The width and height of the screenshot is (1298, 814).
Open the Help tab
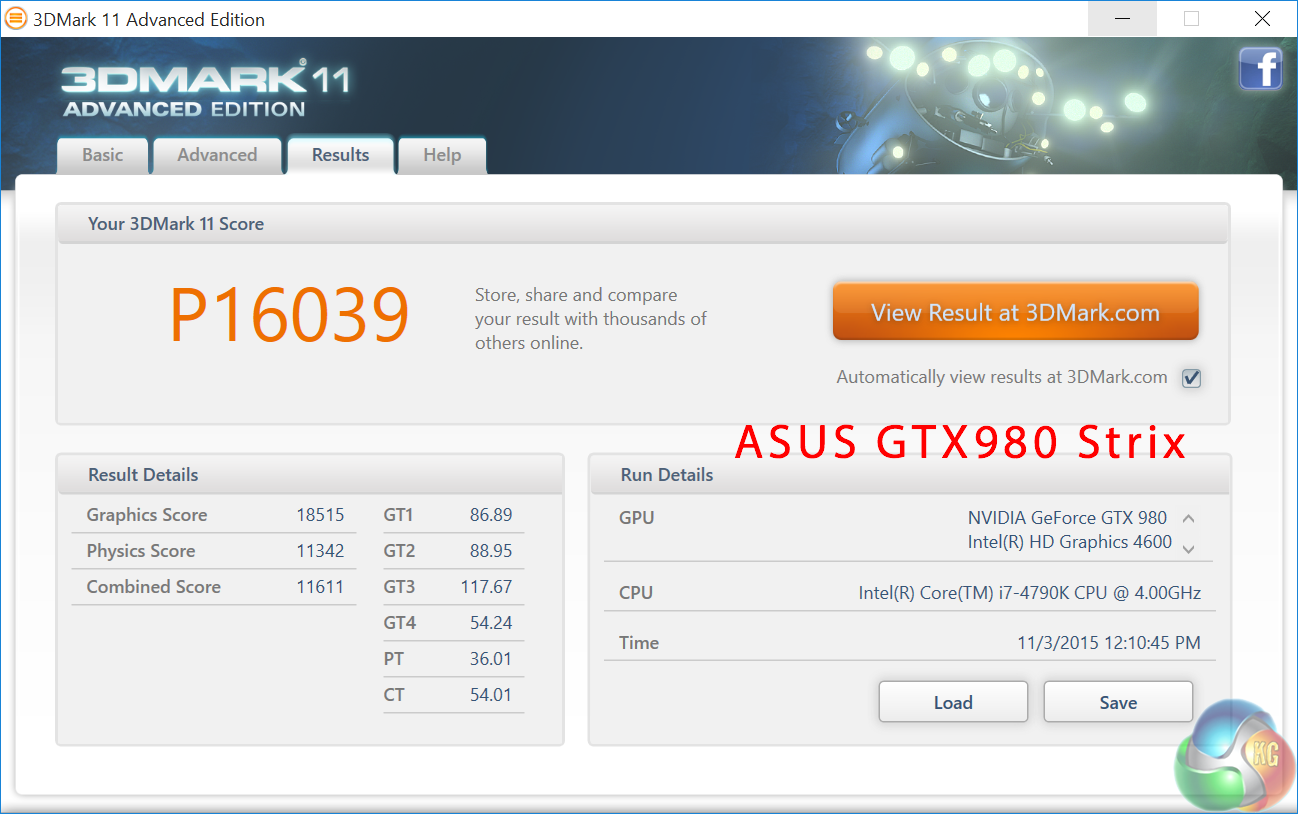tap(442, 155)
